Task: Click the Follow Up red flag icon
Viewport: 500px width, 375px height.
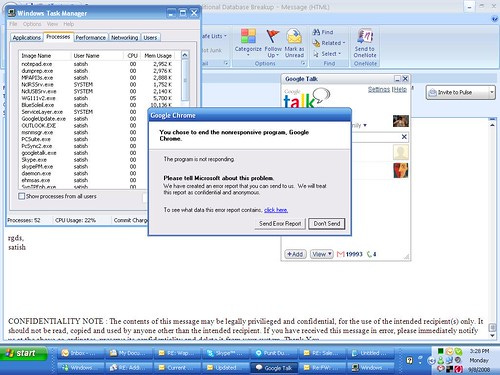Action: (x=273, y=36)
